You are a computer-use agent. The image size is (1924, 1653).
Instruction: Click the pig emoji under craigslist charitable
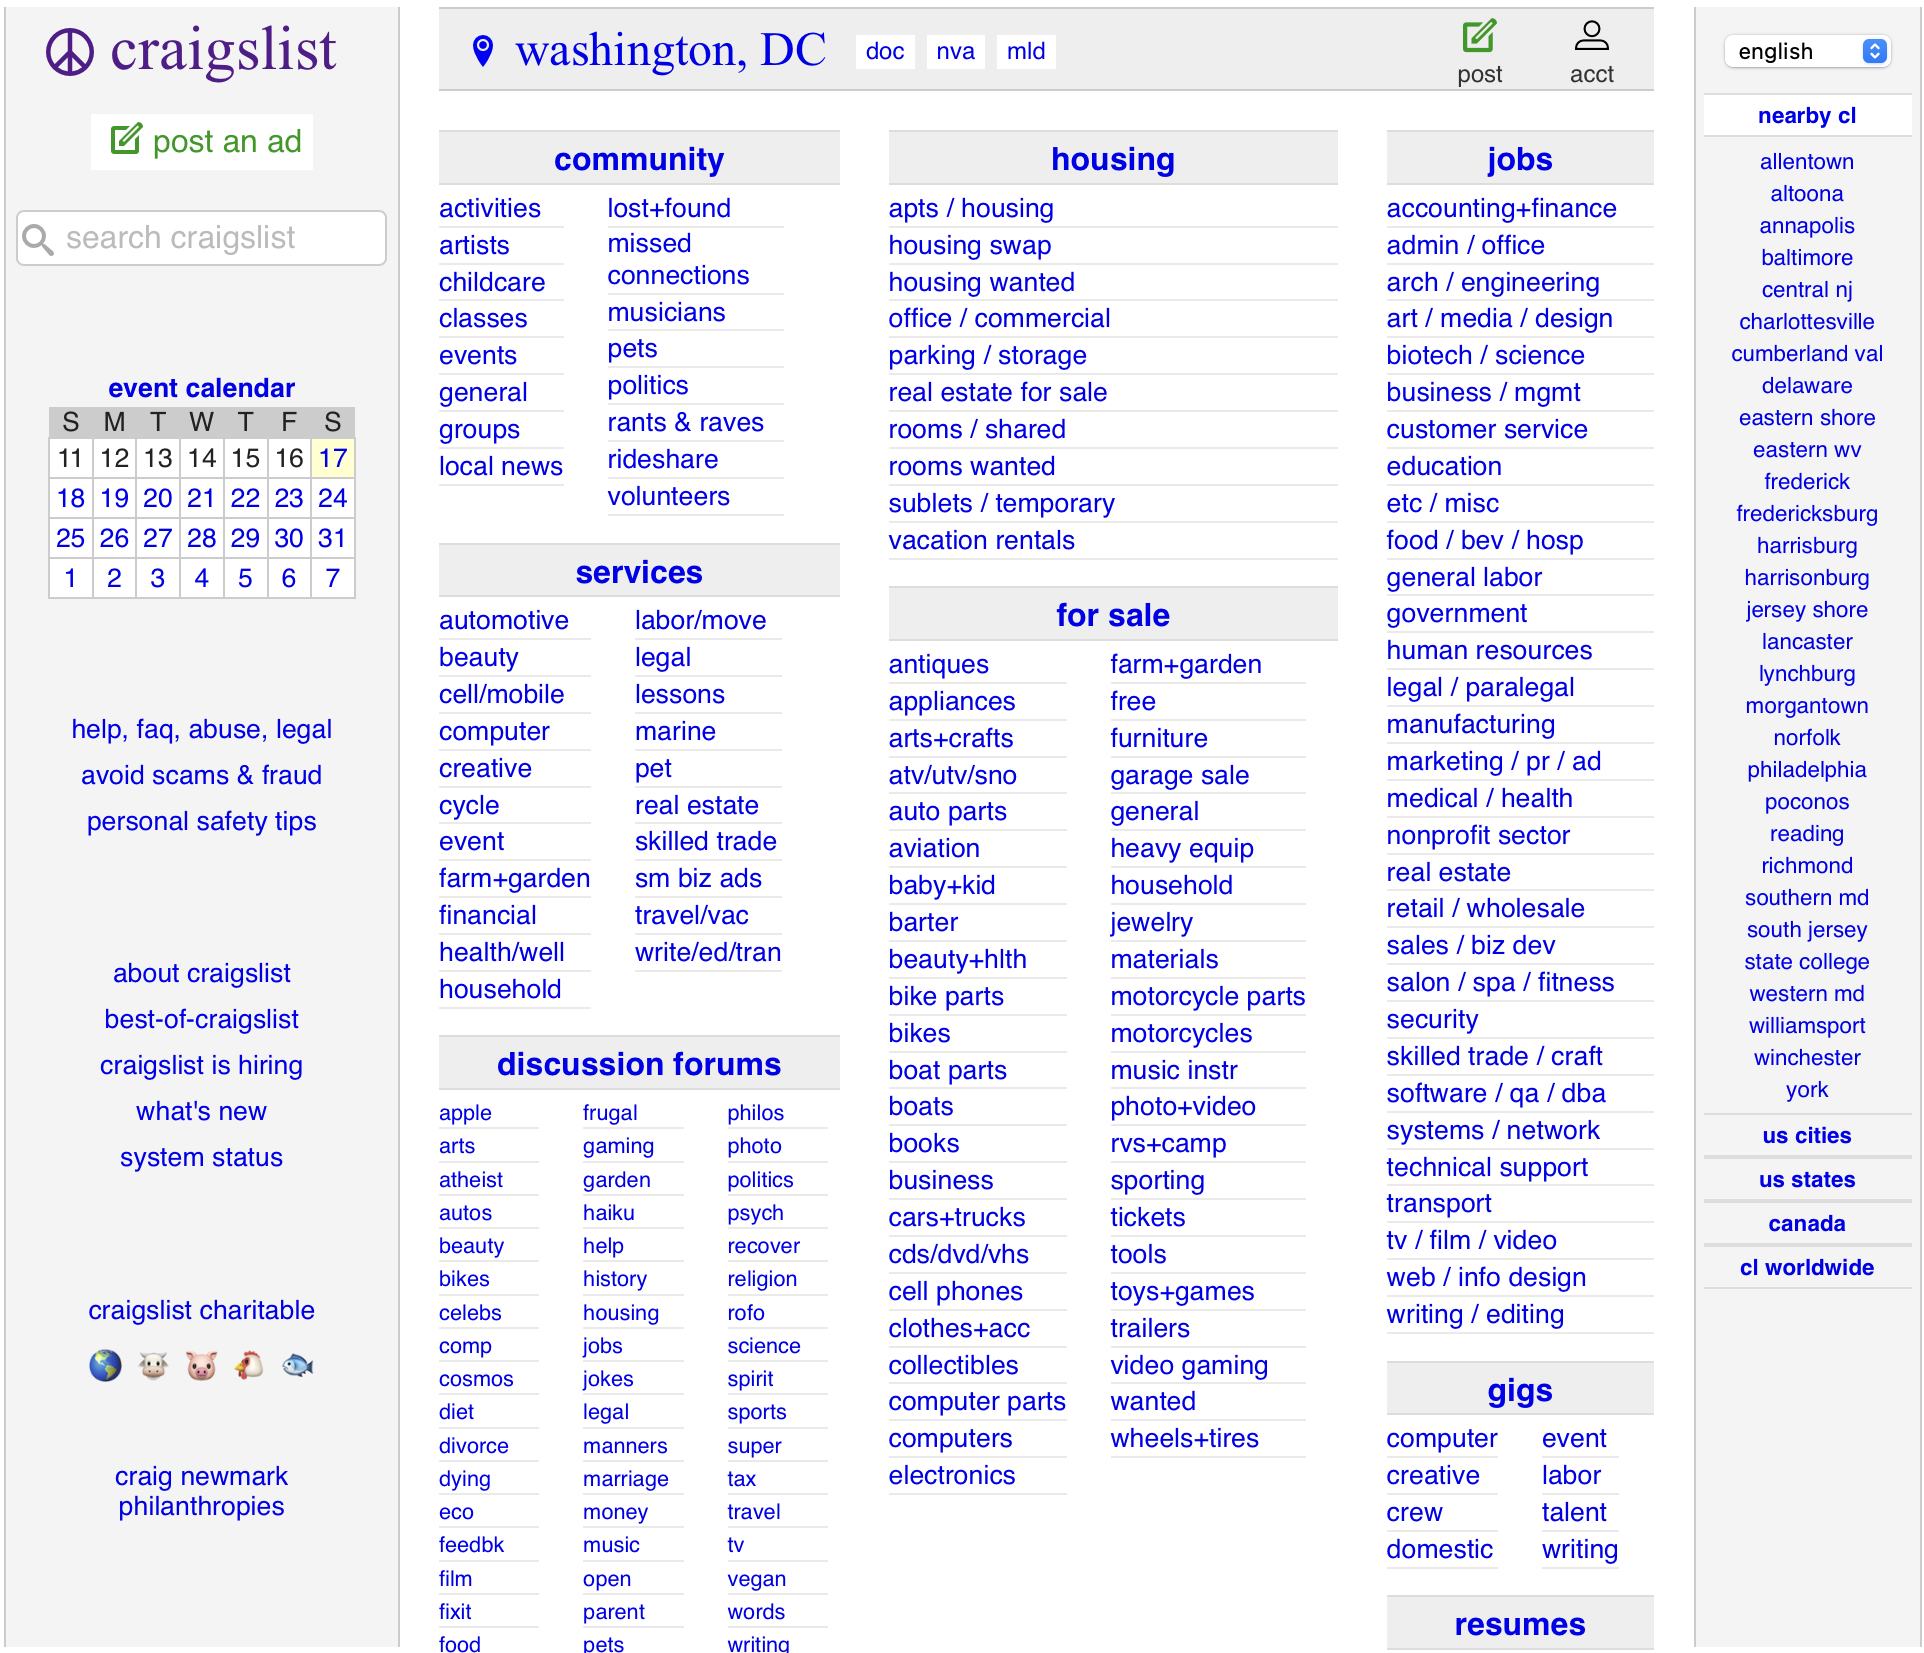point(201,1365)
